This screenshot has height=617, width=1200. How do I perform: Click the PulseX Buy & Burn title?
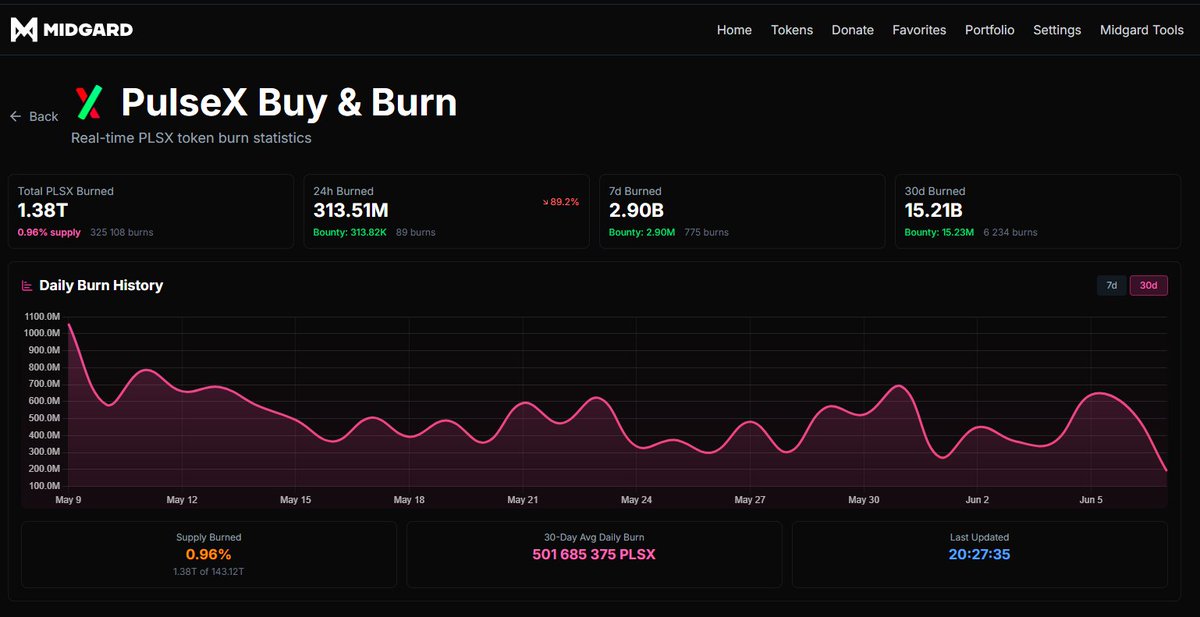(x=289, y=102)
